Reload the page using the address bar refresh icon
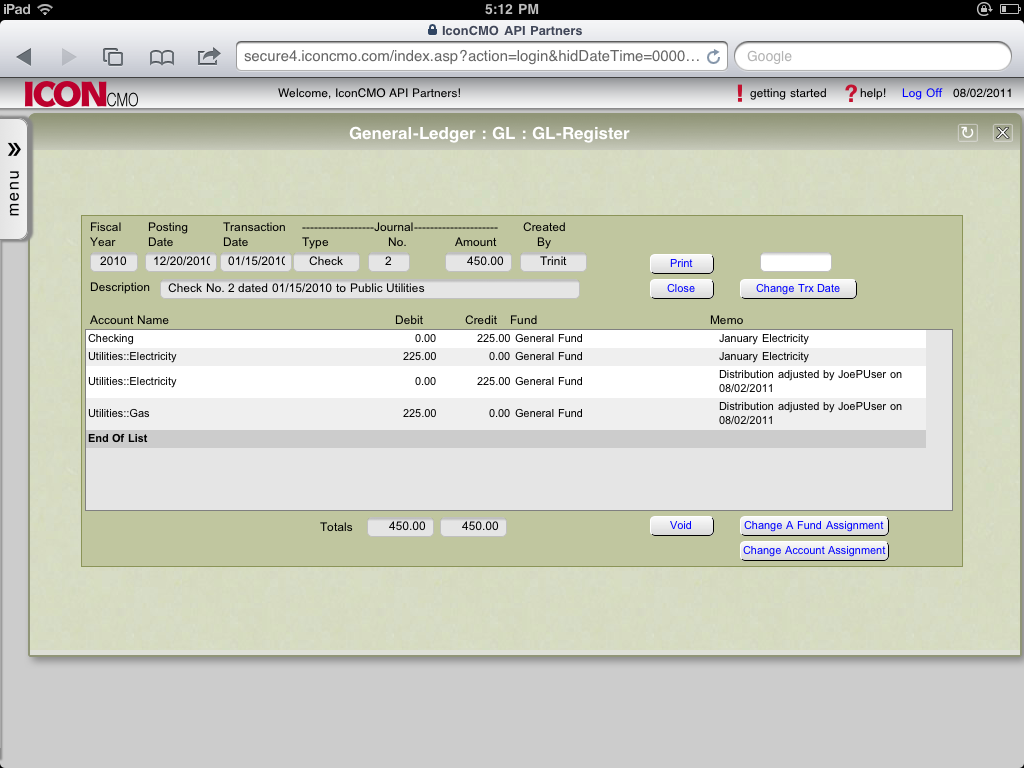1024x768 pixels. tap(713, 56)
